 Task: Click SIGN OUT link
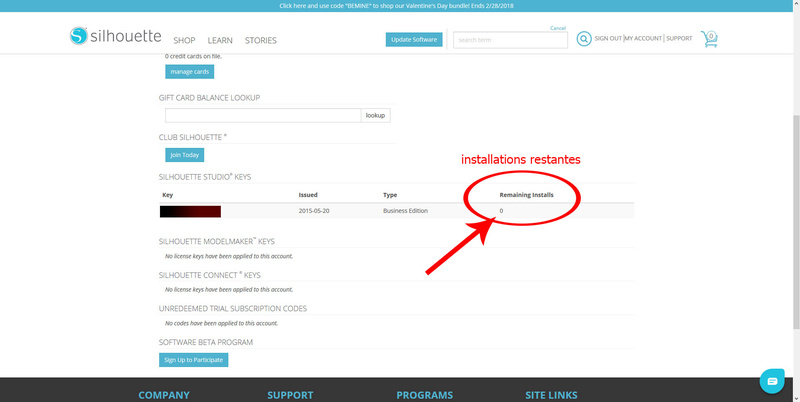coord(608,38)
